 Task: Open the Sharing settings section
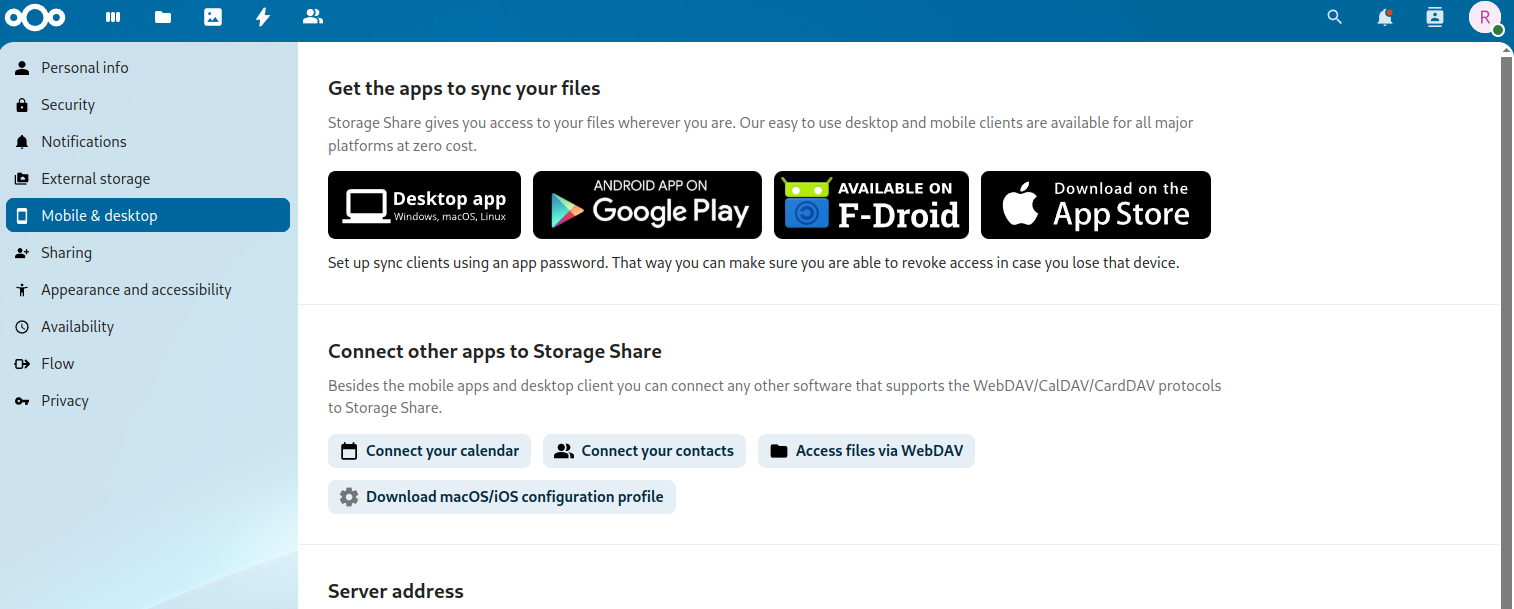point(148,253)
